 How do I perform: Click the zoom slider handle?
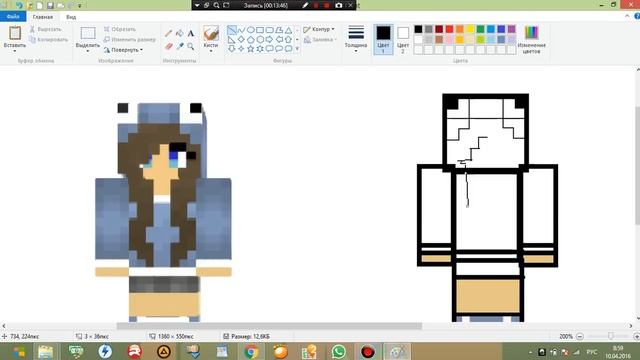611,336
